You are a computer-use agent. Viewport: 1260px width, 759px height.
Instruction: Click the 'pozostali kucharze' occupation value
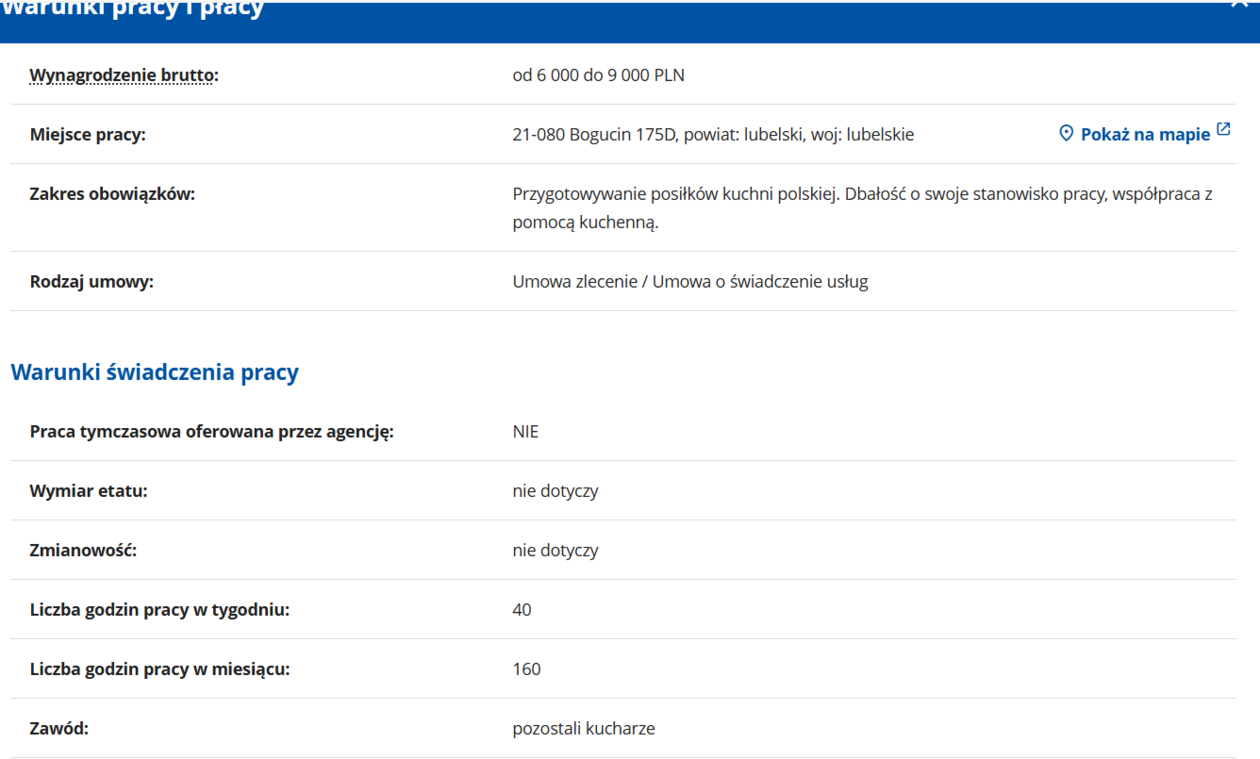(x=583, y=729)
